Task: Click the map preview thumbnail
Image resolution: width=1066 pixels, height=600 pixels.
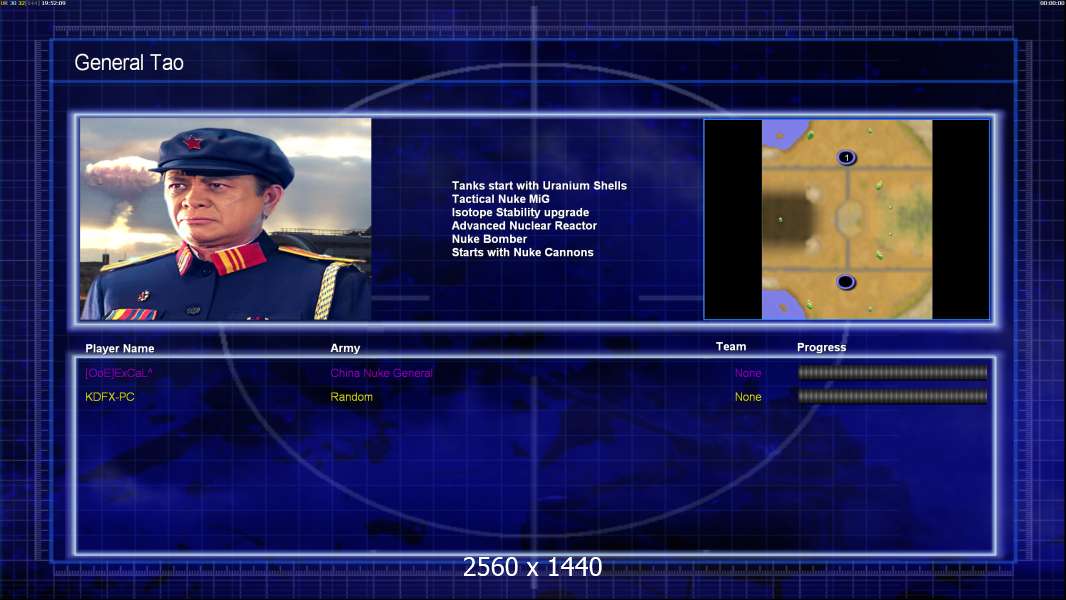Action: [x=847, y=219]
